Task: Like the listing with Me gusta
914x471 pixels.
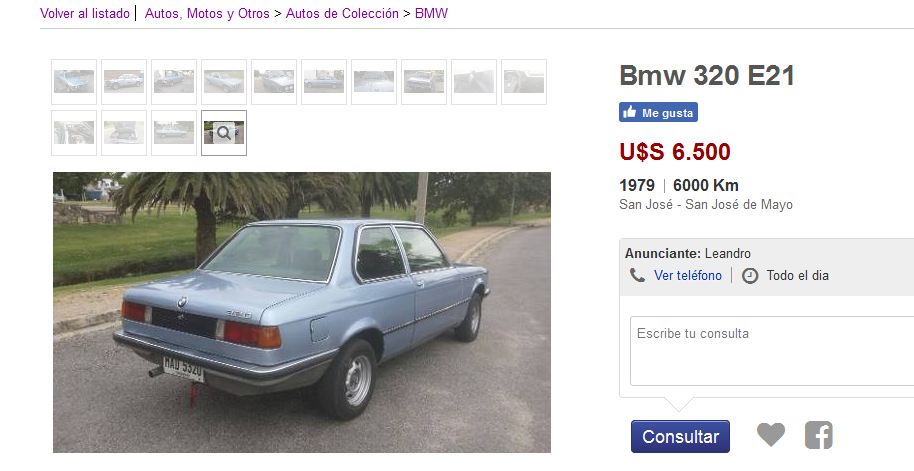Action: click(x=658, y=113)
